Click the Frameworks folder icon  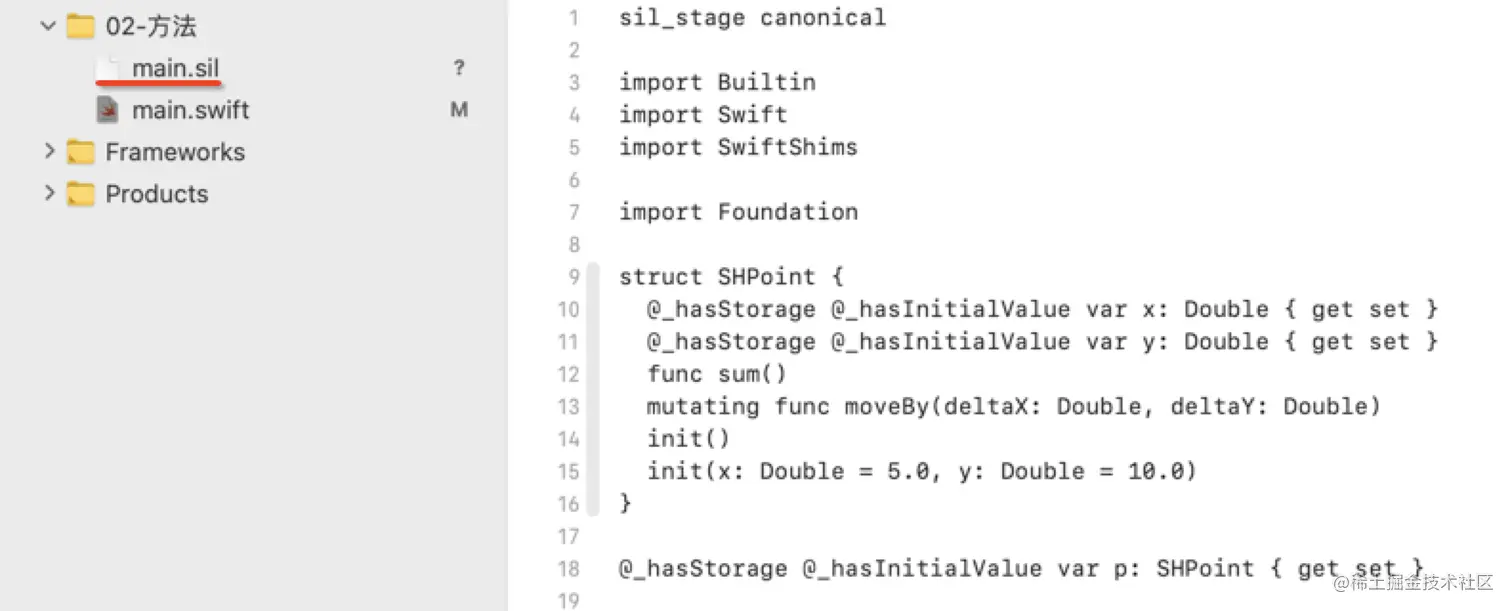82,152
